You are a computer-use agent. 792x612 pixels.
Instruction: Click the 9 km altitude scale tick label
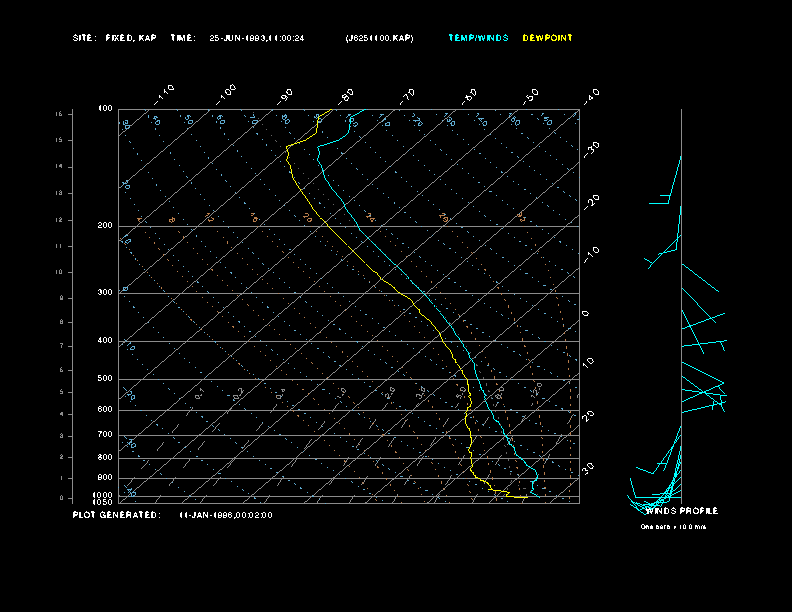click(61, 298)
